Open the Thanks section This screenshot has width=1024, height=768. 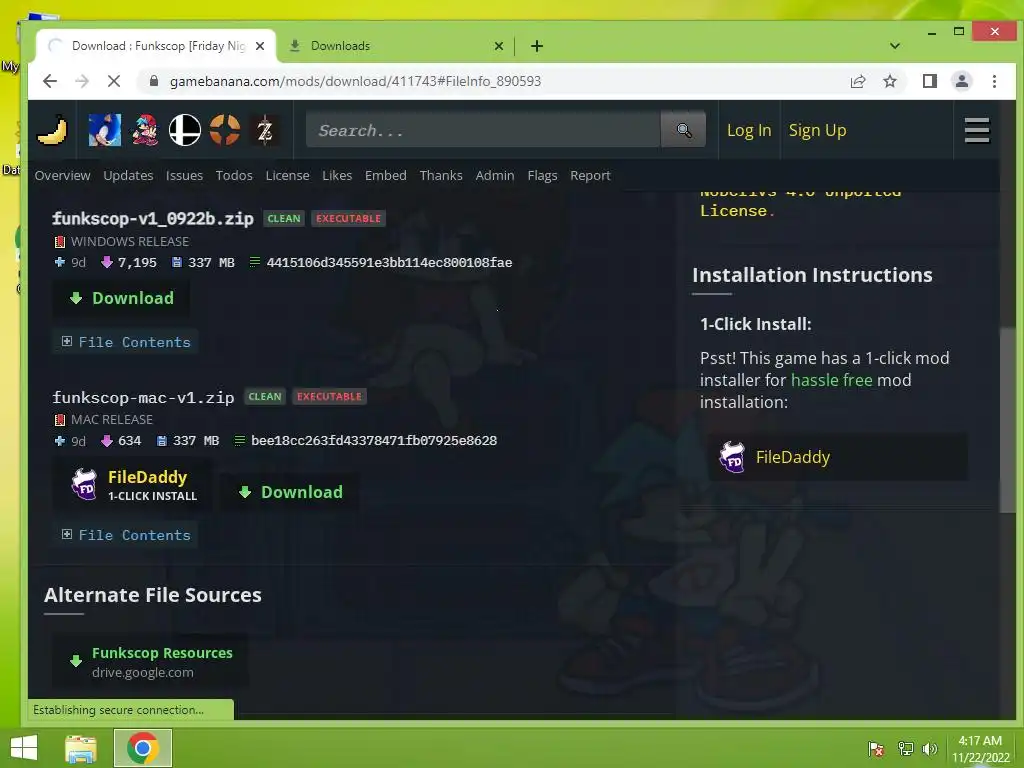tap(441, 175)
